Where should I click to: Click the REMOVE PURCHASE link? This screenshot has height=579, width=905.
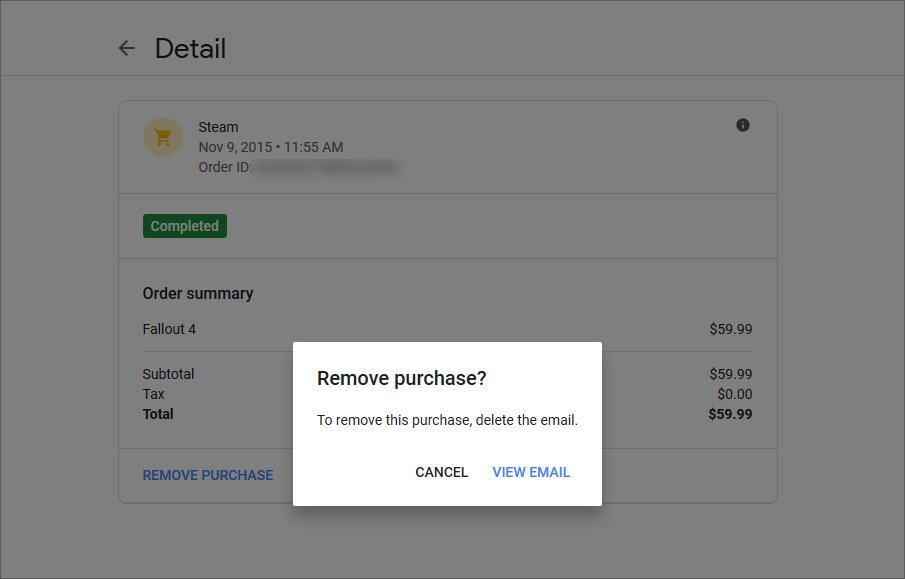click(x=208, y=475)
